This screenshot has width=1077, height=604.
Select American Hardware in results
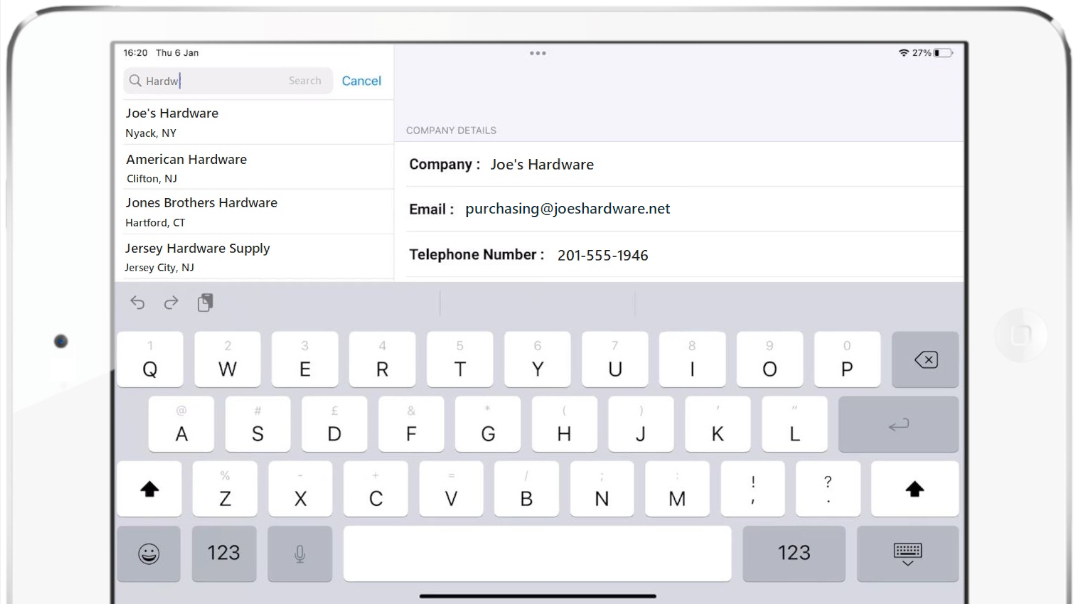254,168
